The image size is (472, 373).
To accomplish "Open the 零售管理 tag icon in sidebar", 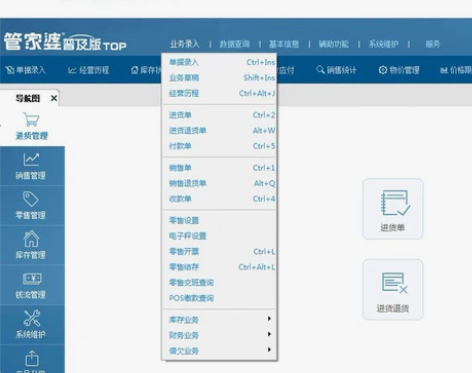I will coord(30,199).
